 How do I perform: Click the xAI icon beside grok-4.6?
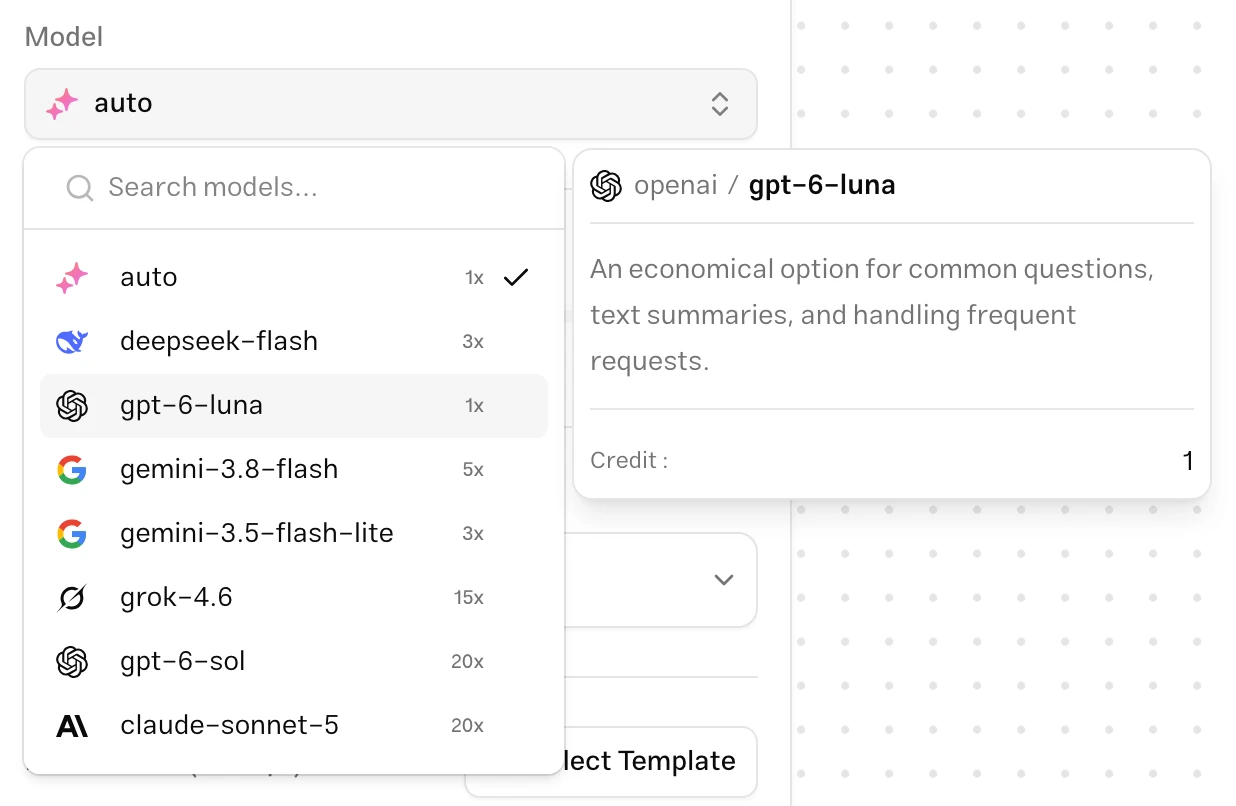(x=72, y=598)
